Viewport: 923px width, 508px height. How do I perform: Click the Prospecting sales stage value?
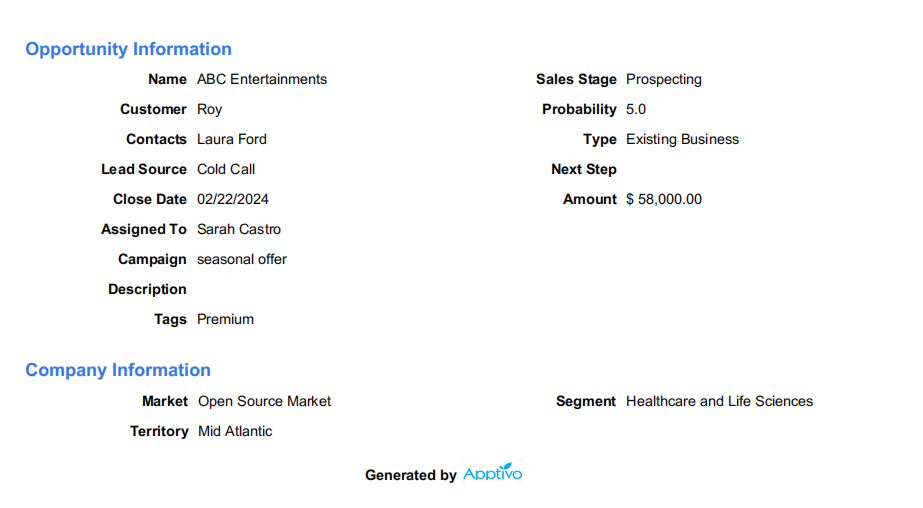pos(664,79)
